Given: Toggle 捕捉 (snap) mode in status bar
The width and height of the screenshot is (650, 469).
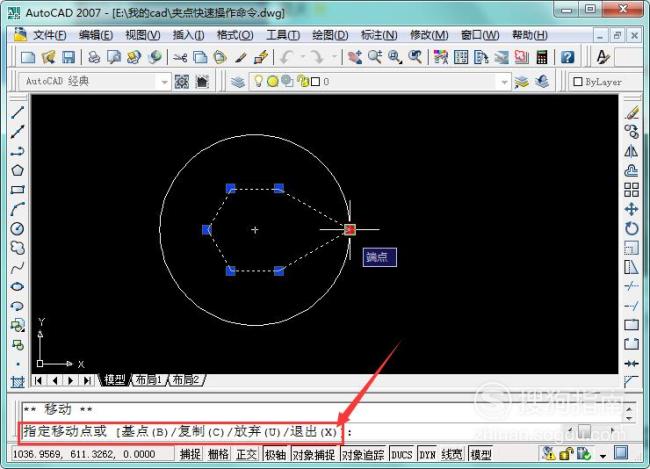Looking at the screenshot, I should 190,454.
